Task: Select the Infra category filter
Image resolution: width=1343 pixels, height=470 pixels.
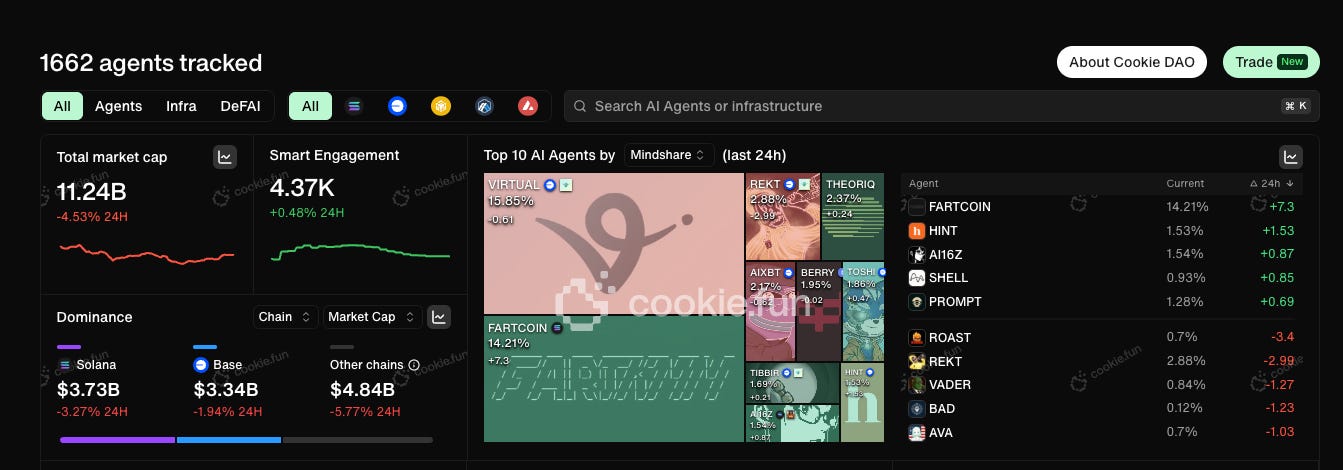Action: coord(181,106)
